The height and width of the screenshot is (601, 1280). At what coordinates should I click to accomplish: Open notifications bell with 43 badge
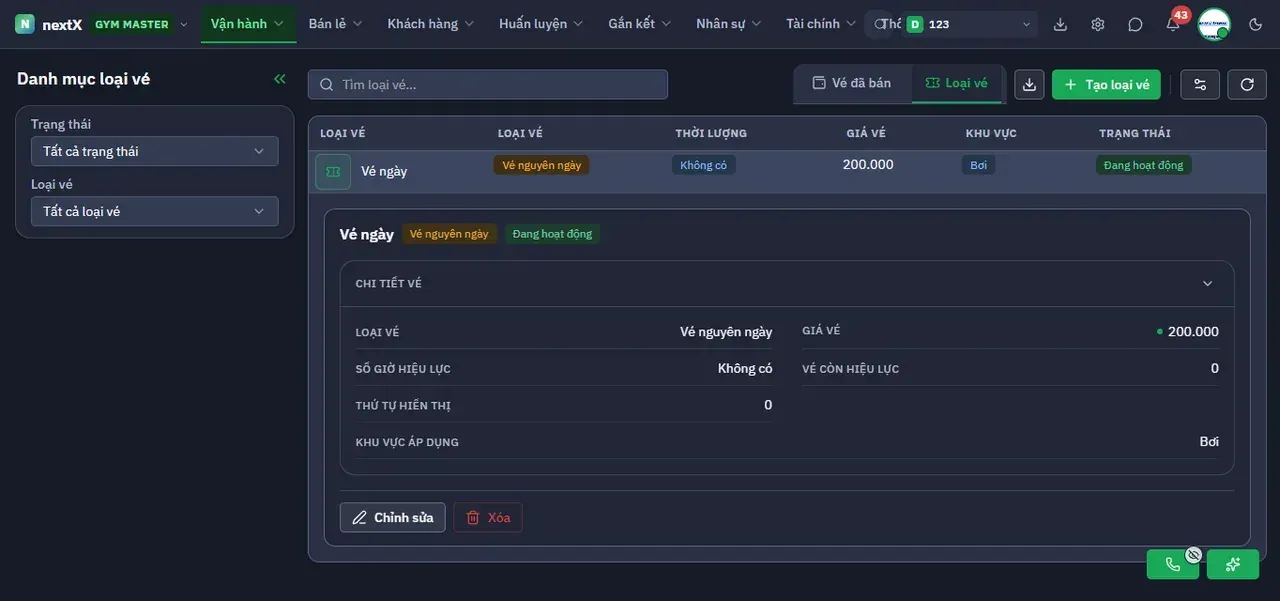pos(1173,24)
